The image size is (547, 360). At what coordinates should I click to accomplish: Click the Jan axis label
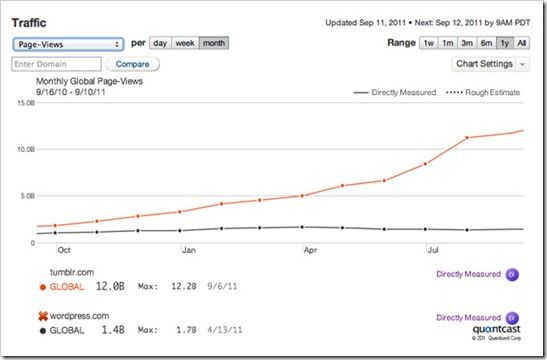189,250
